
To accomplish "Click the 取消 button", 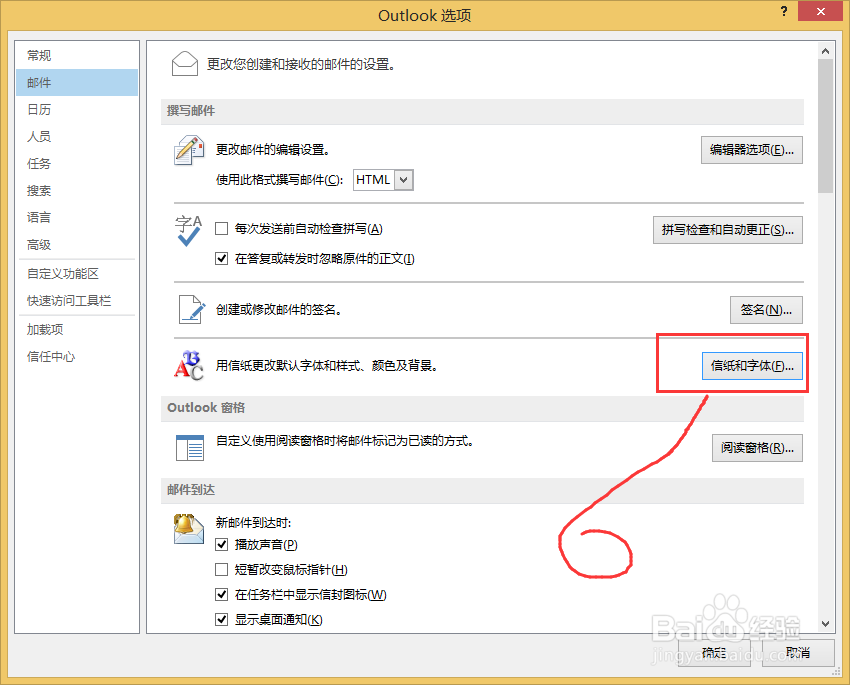I will point(798,653).
